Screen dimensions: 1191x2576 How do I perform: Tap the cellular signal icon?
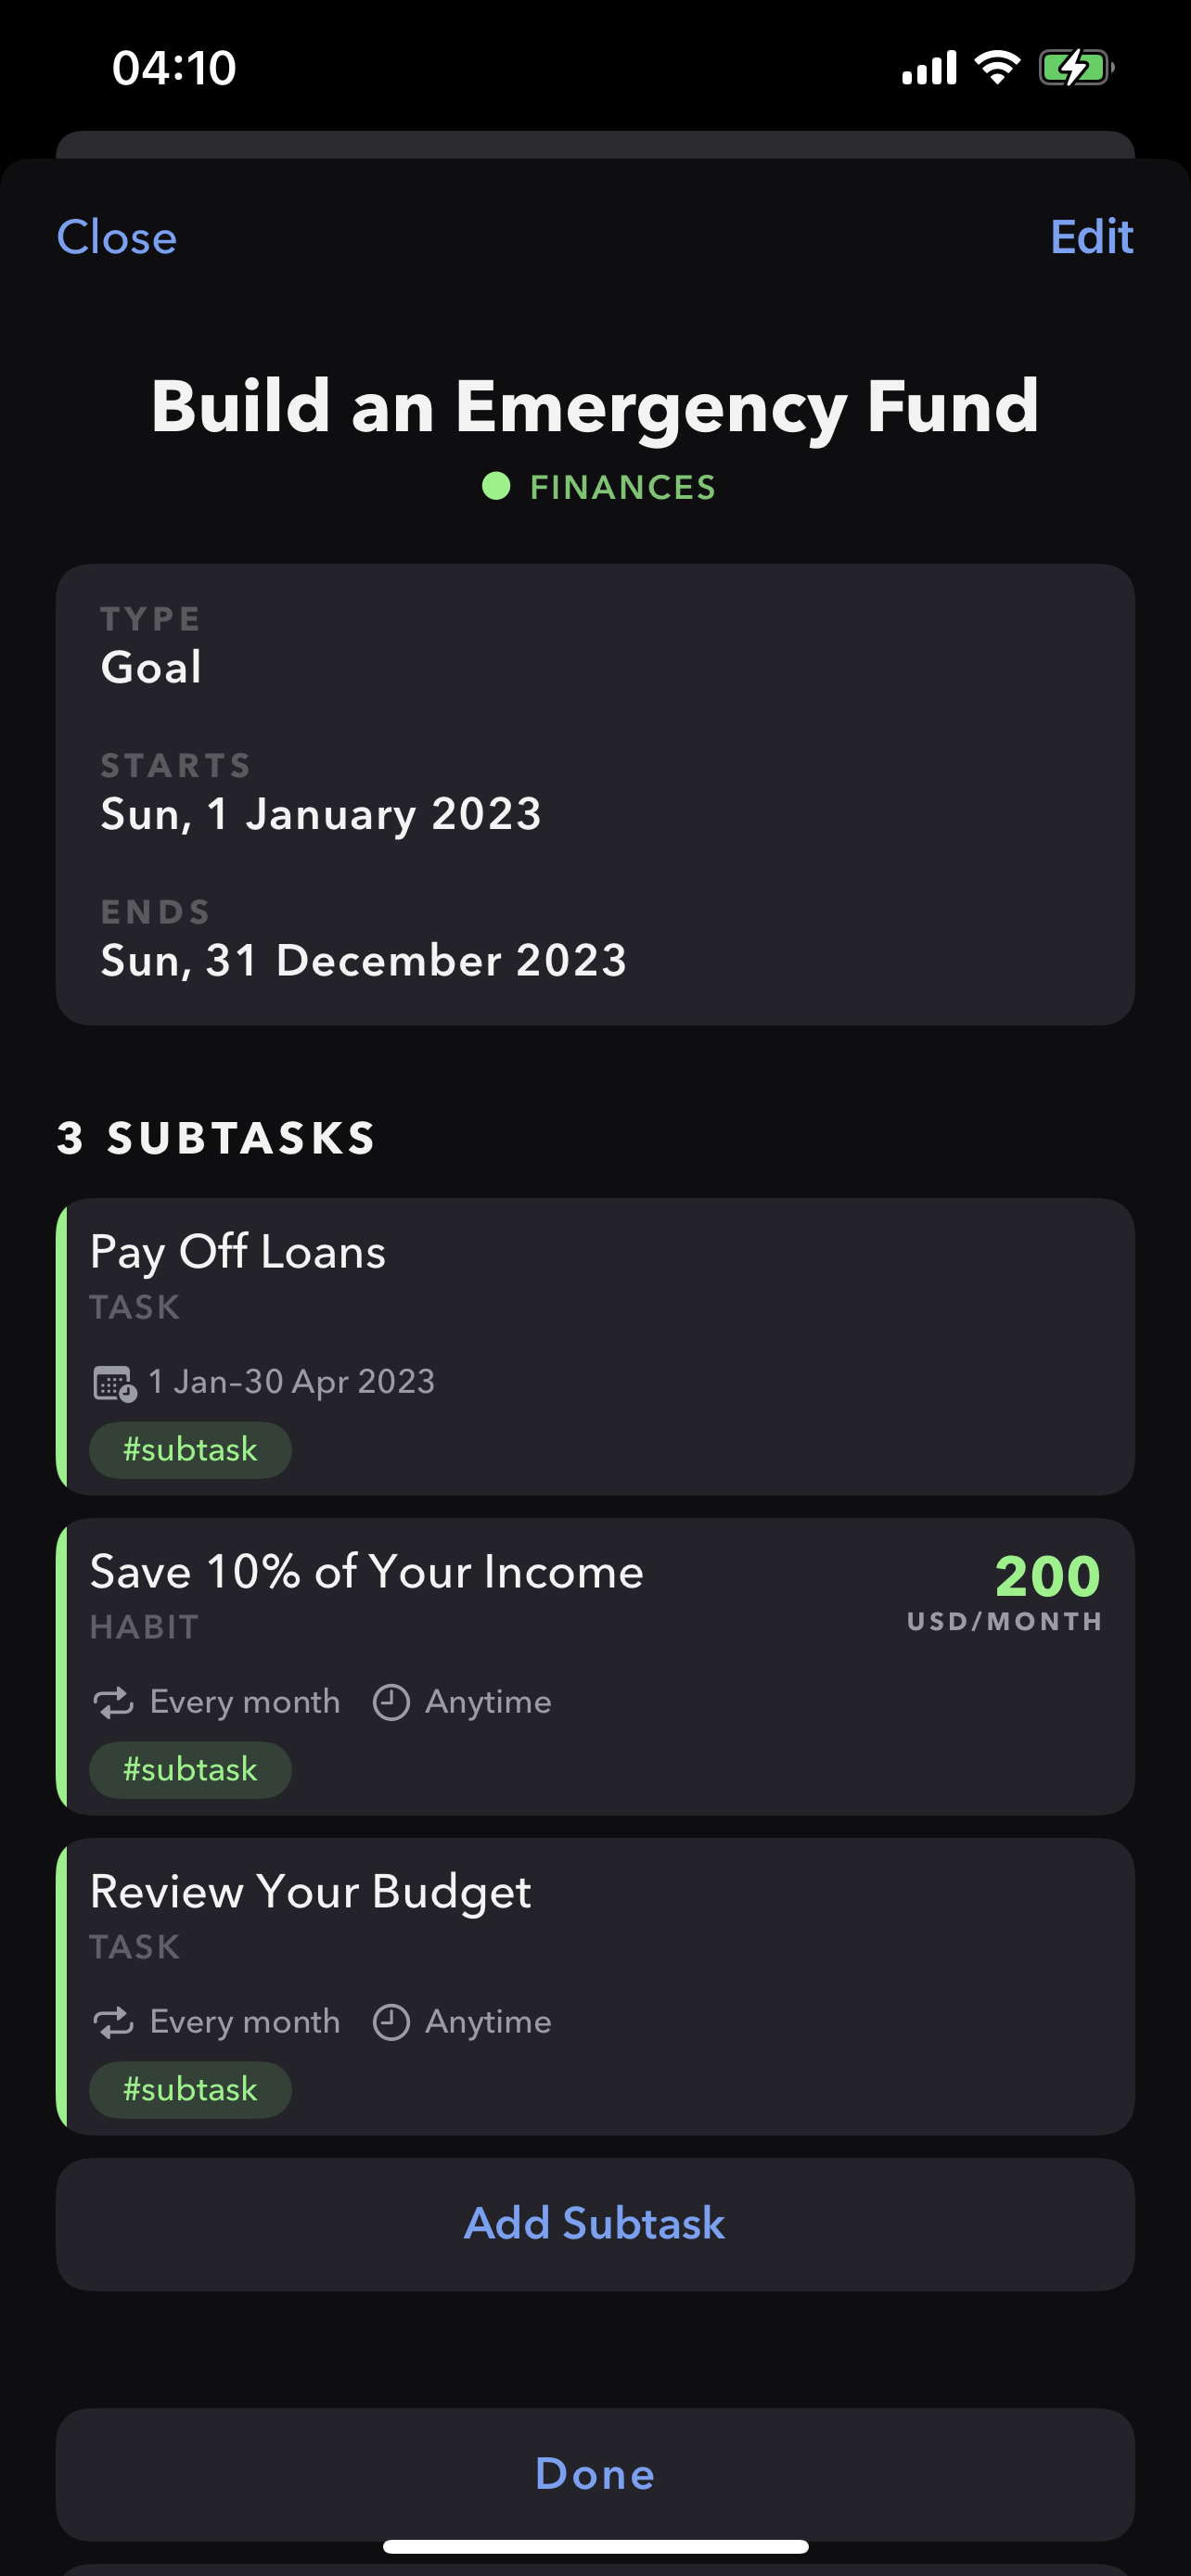click(929, 68)
